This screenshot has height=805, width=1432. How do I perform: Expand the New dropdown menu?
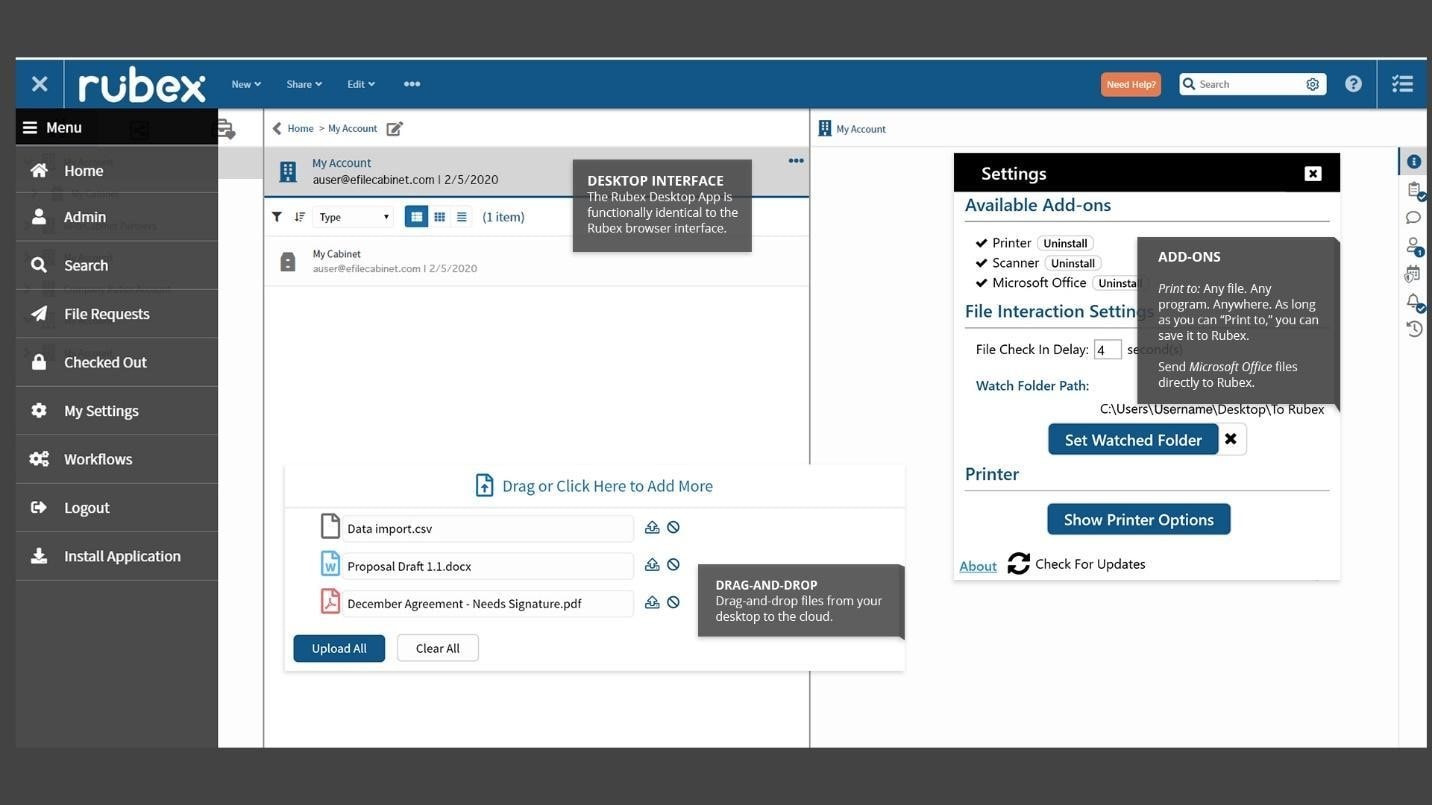[x=246, y=84]
